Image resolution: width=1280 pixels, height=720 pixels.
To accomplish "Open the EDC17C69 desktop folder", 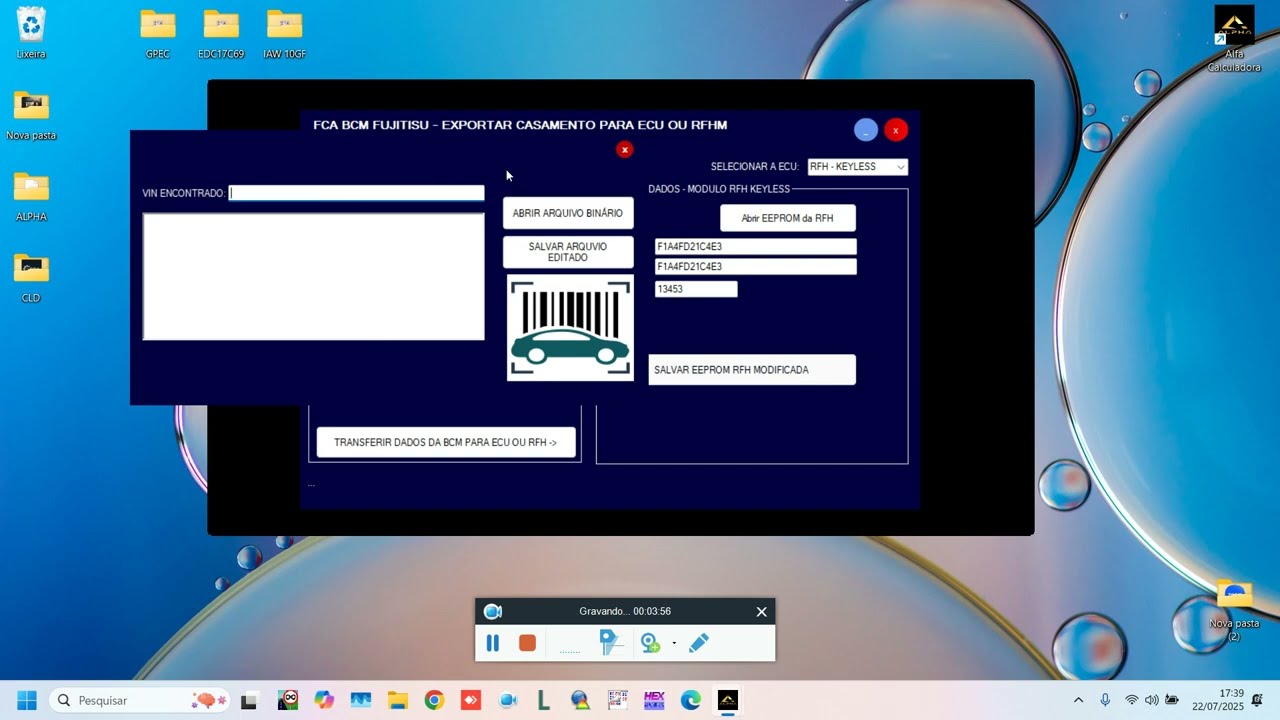I will click(221, 32).
